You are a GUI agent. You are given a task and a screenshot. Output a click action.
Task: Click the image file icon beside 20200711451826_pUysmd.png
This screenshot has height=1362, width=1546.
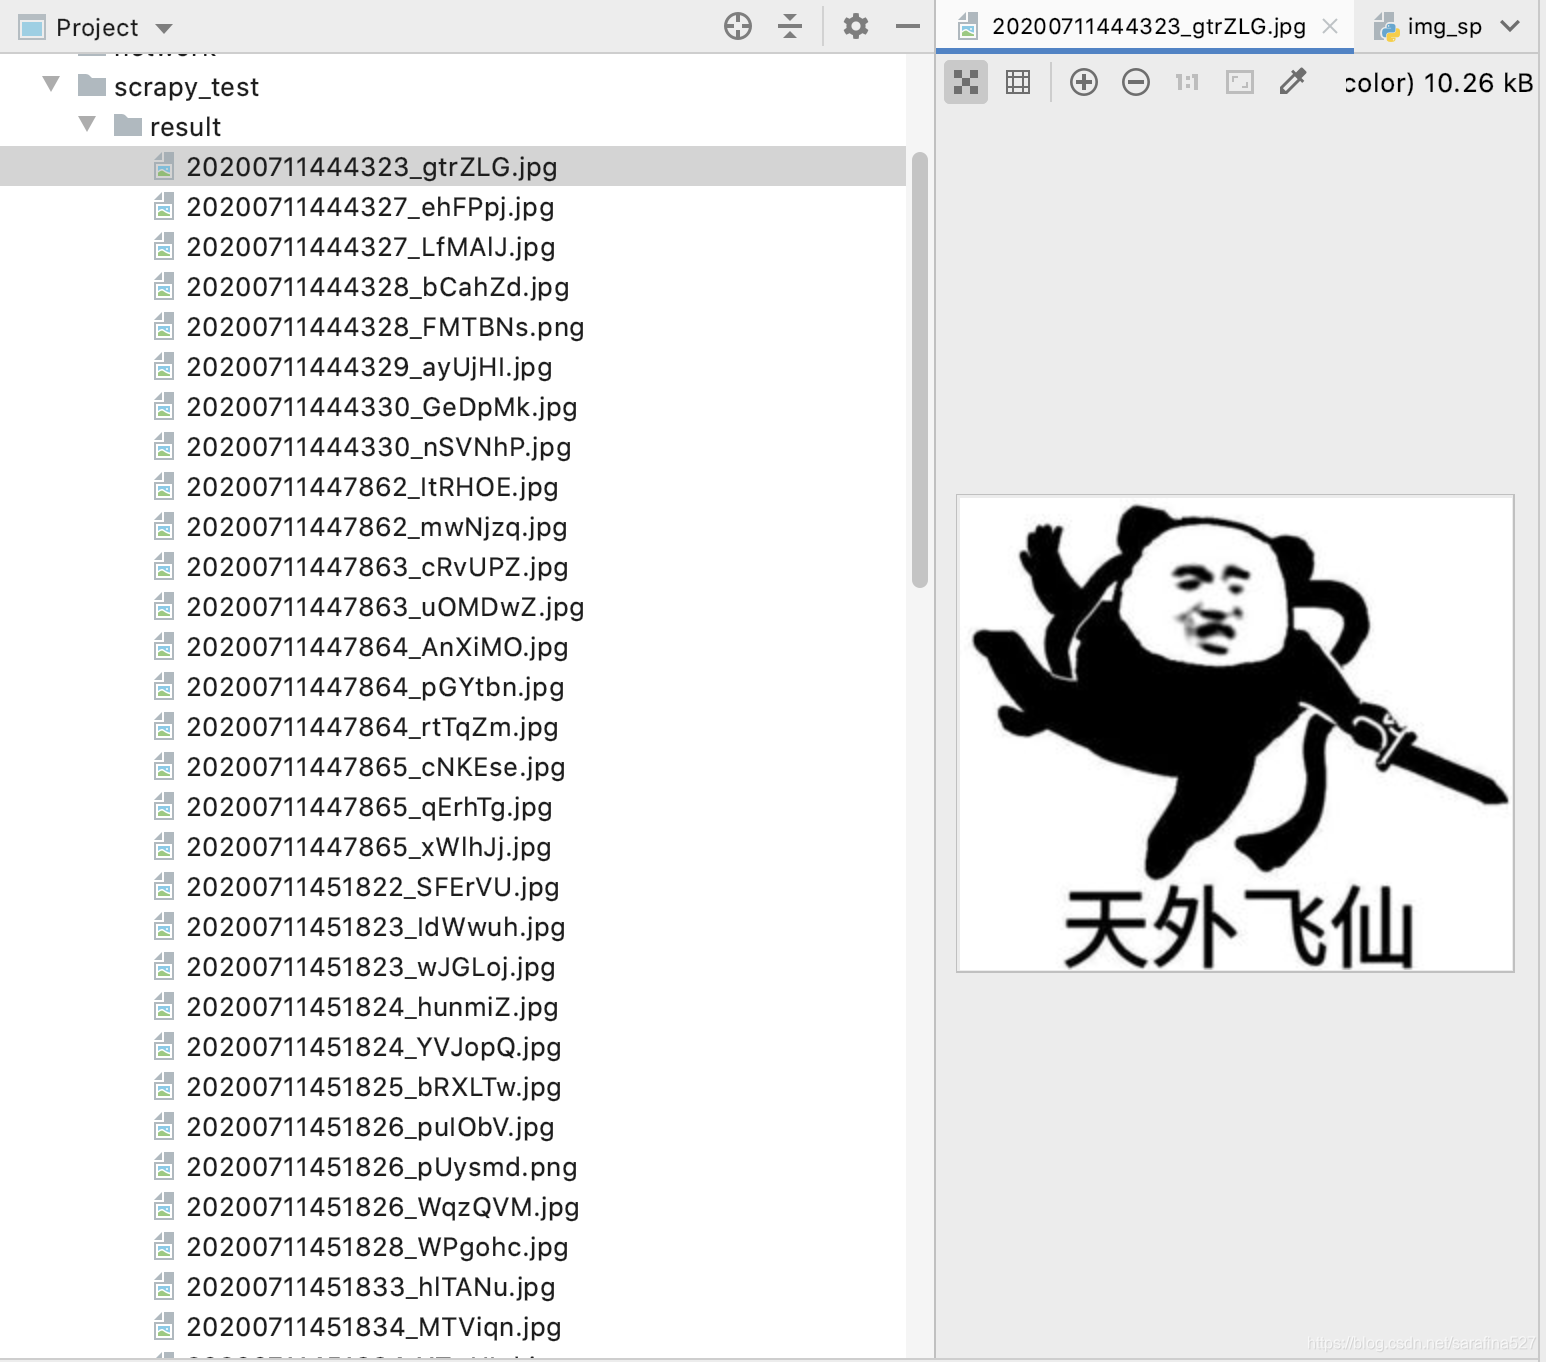[164, 1166]
